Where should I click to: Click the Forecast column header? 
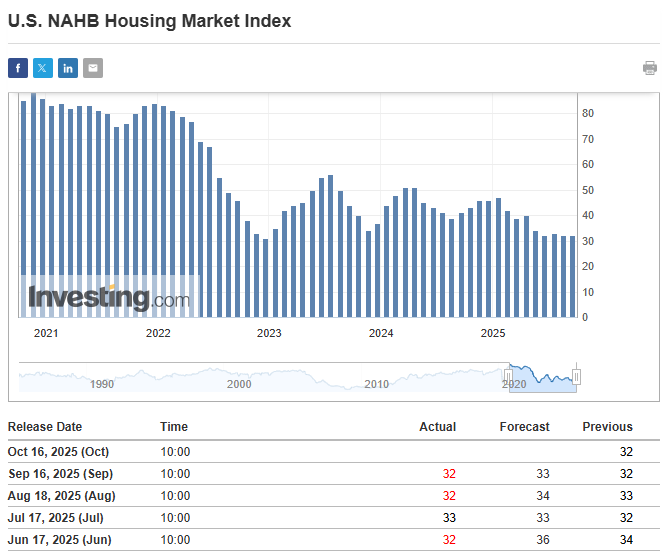pyautogui.click(x=524, y=427)
